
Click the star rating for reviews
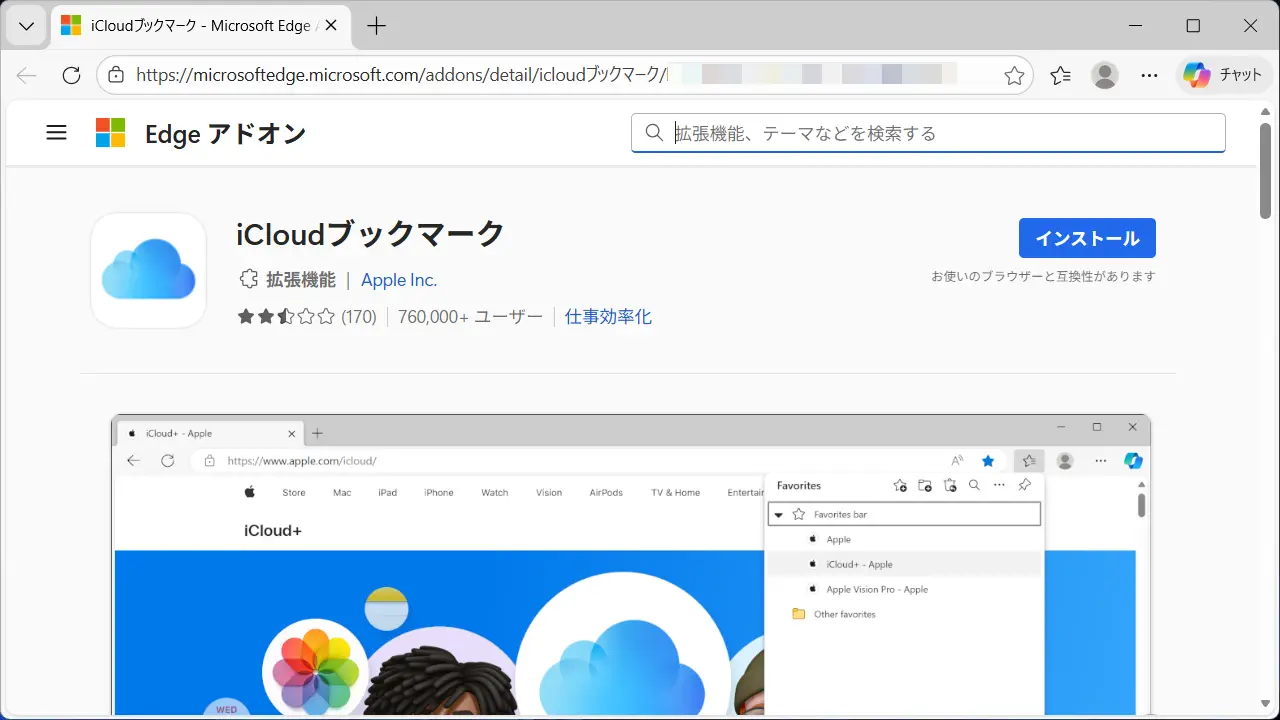tap(286, 317)
